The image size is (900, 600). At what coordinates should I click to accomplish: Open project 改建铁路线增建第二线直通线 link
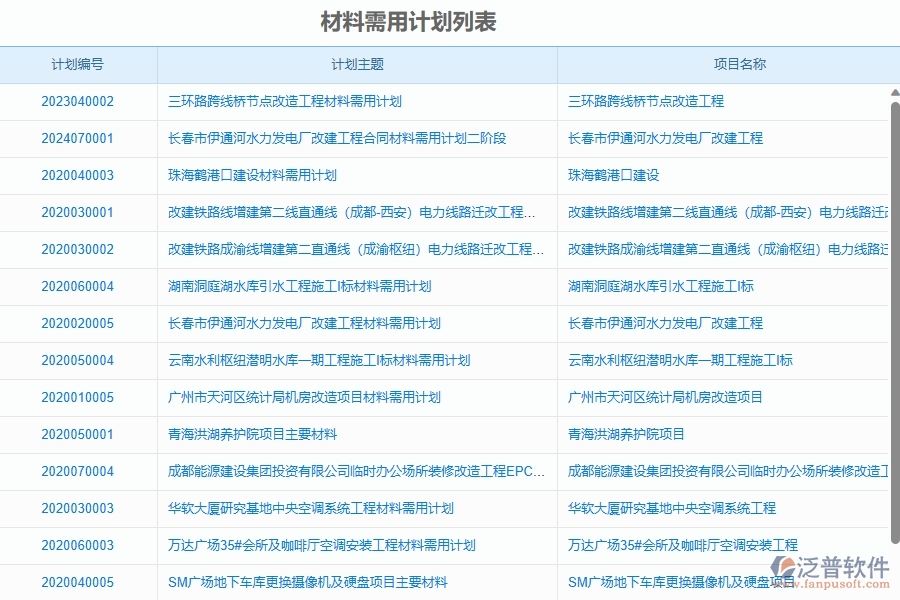[x=727, y=212]
